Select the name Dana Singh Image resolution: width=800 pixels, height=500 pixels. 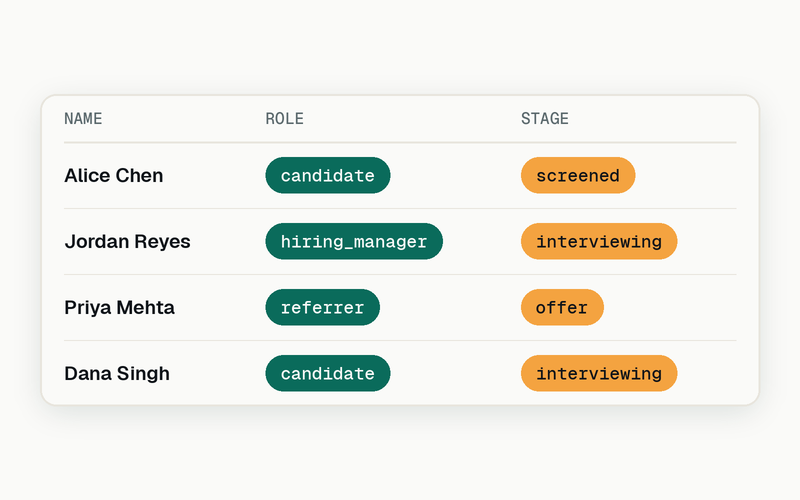tap(117, 373)
